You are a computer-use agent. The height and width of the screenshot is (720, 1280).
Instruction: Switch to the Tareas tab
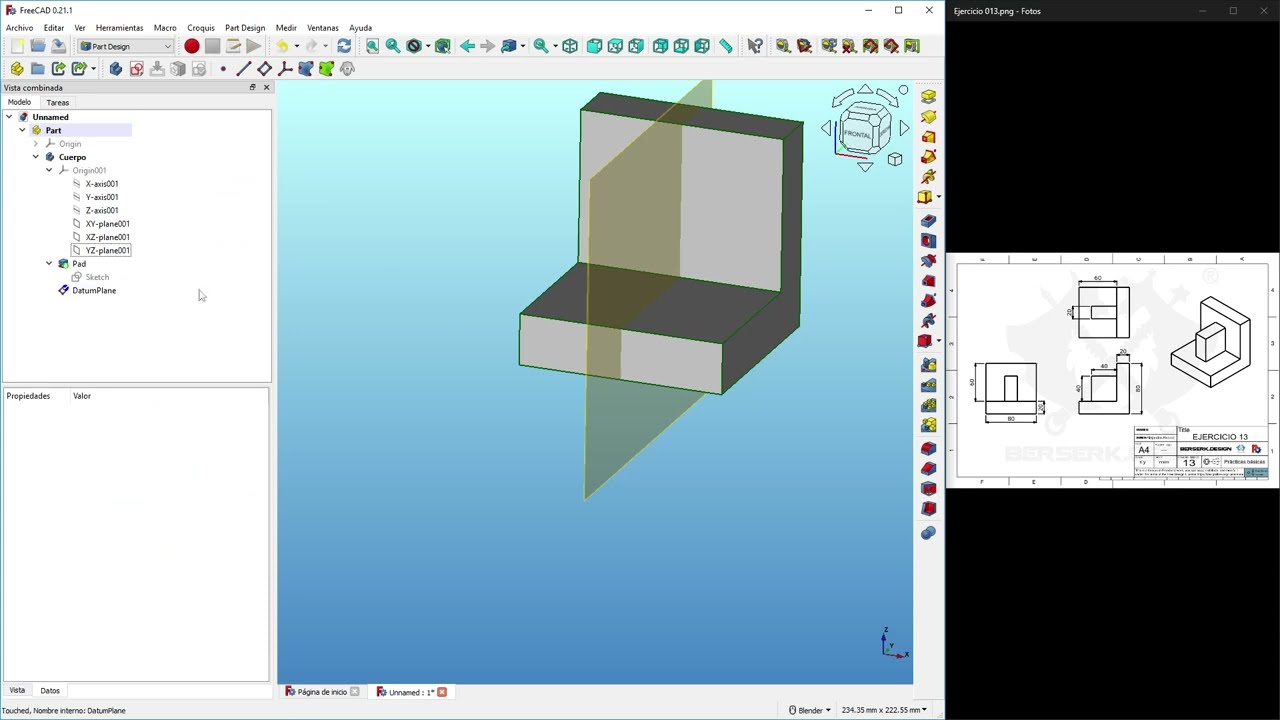point(57,102)
